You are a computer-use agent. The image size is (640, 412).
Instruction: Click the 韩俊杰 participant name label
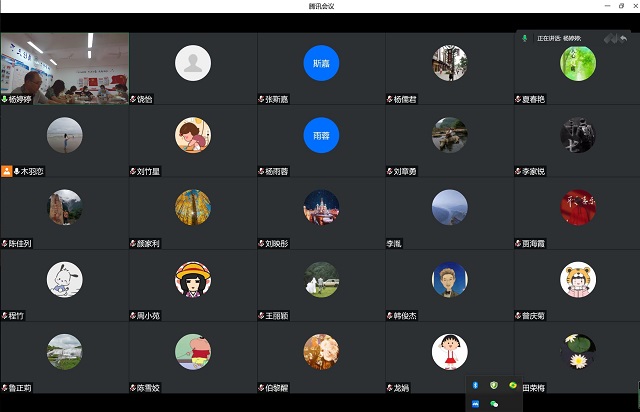[408, 315]
